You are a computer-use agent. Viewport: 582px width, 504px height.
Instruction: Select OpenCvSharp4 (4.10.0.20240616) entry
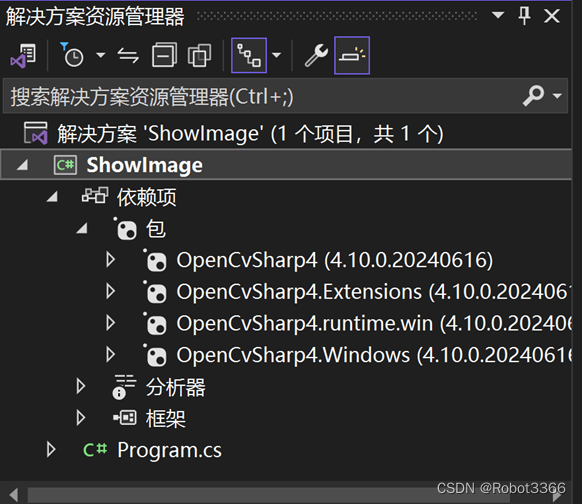(x=335, y=260)
